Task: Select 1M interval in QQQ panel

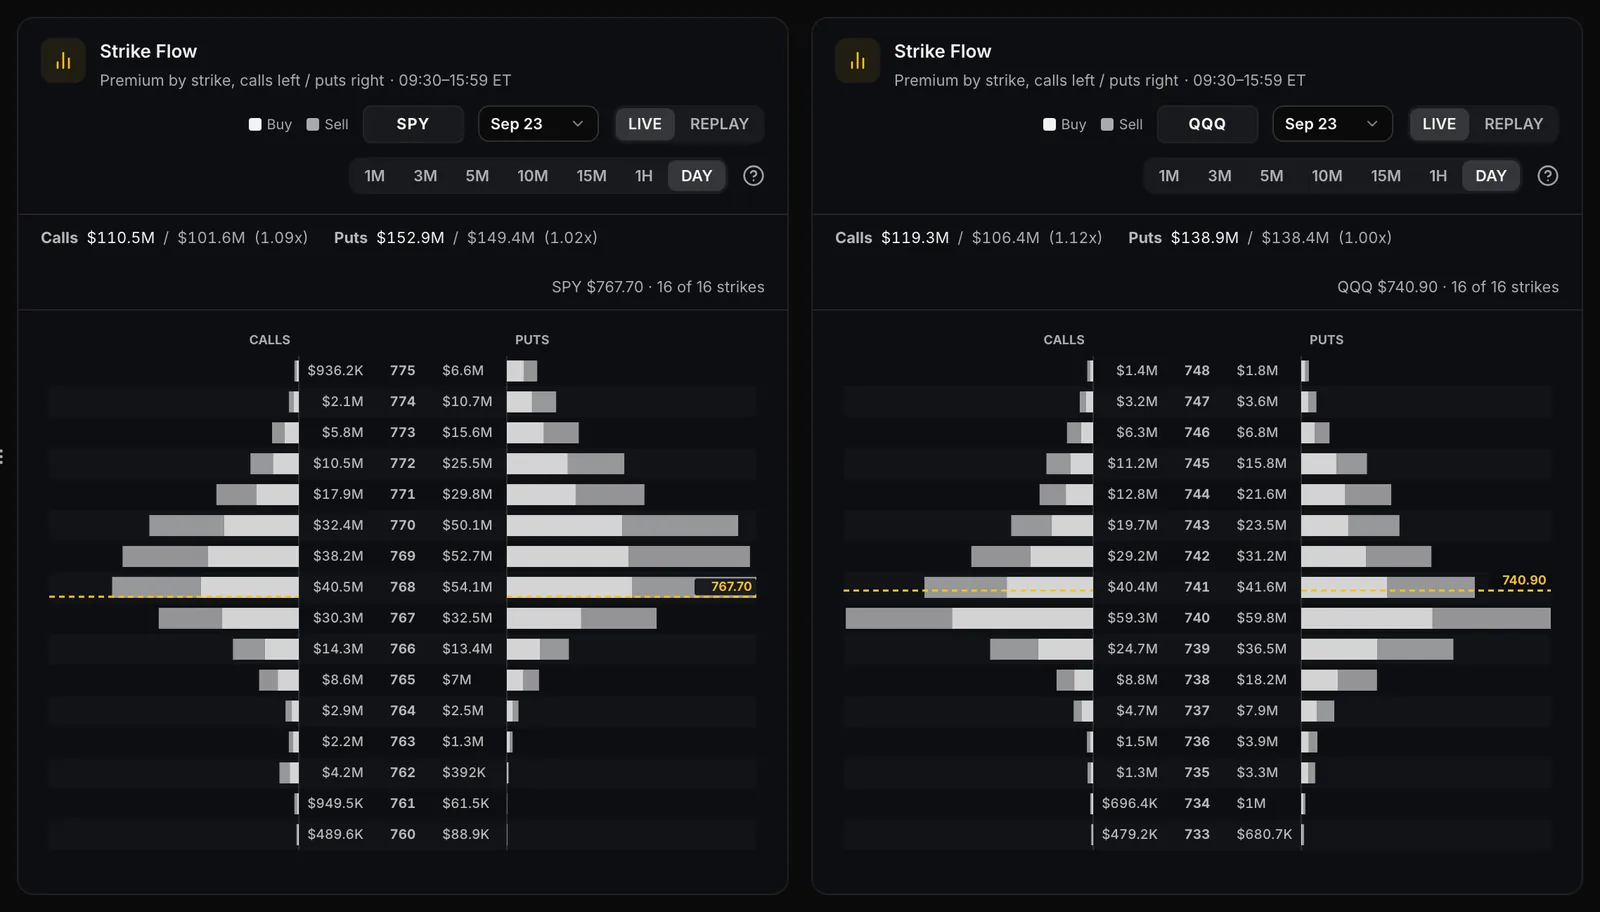Action: (1169, 176)
